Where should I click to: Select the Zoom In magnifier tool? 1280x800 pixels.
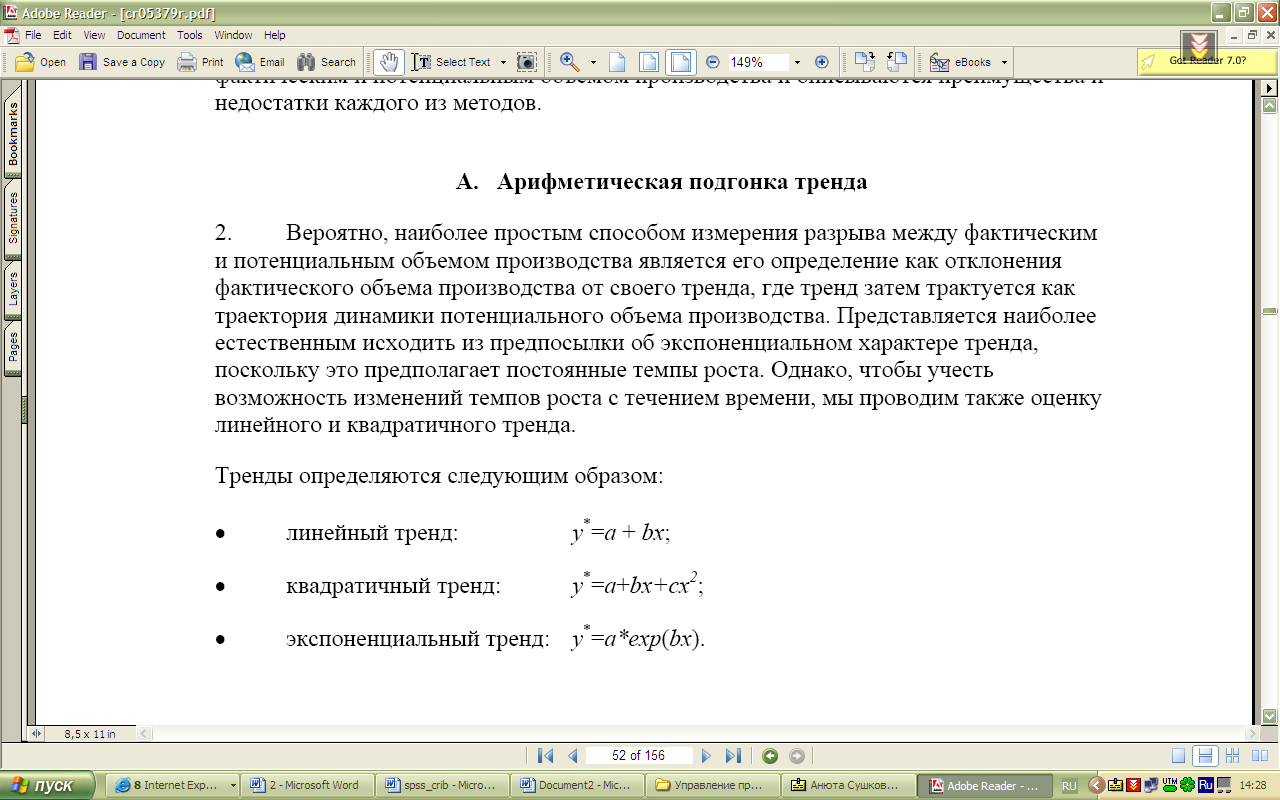pyautogui.click(x=570, y=62)
